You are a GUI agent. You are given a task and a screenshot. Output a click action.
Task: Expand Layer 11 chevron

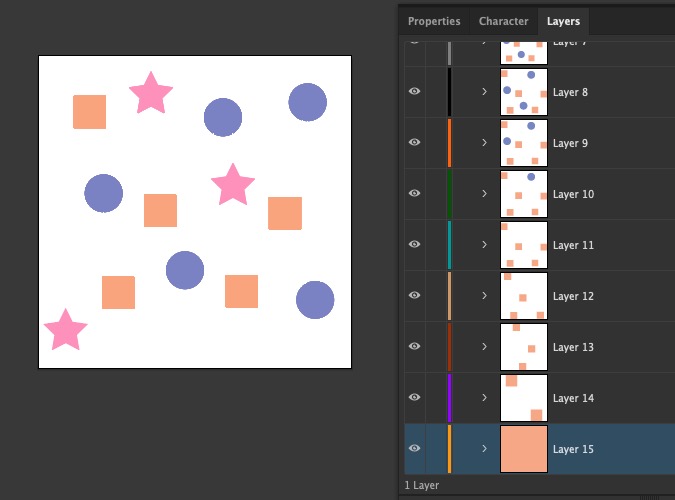pos(484,245)
